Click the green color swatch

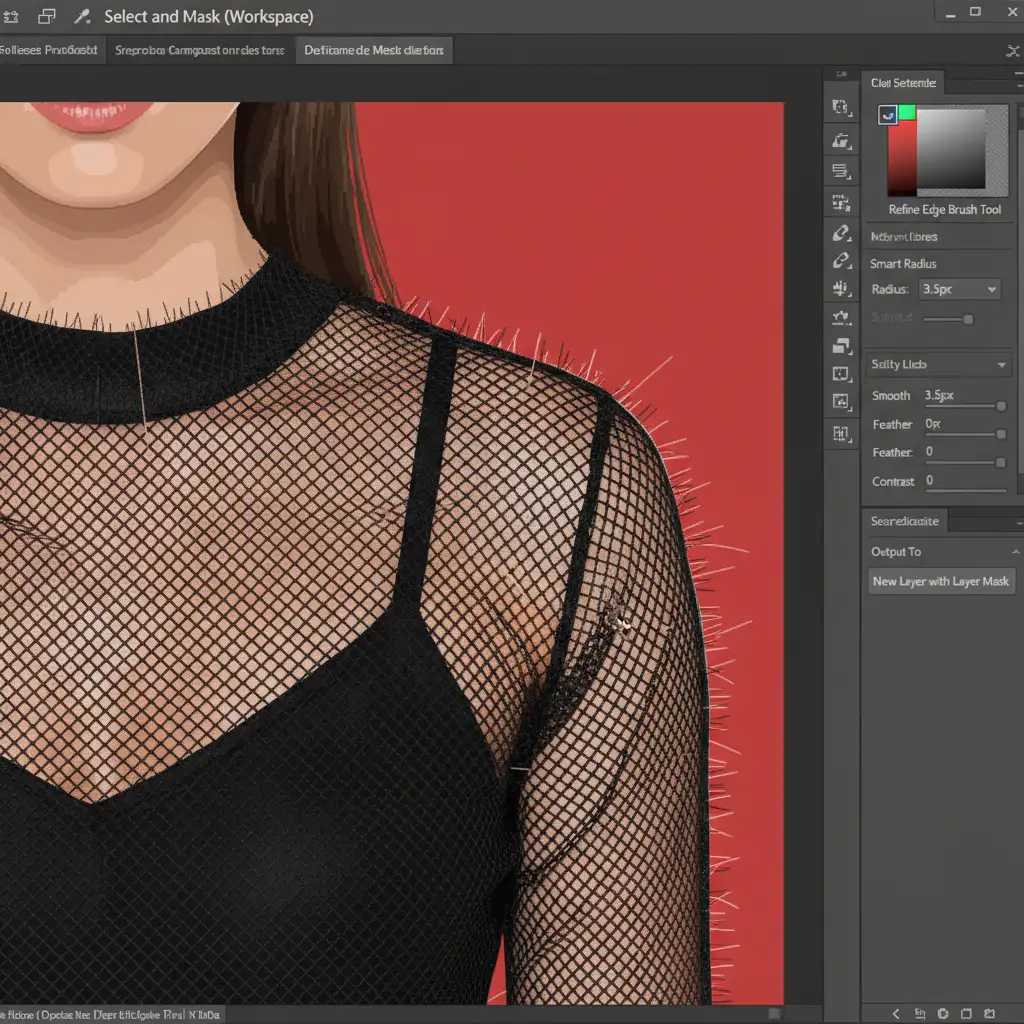coord(906,113)
